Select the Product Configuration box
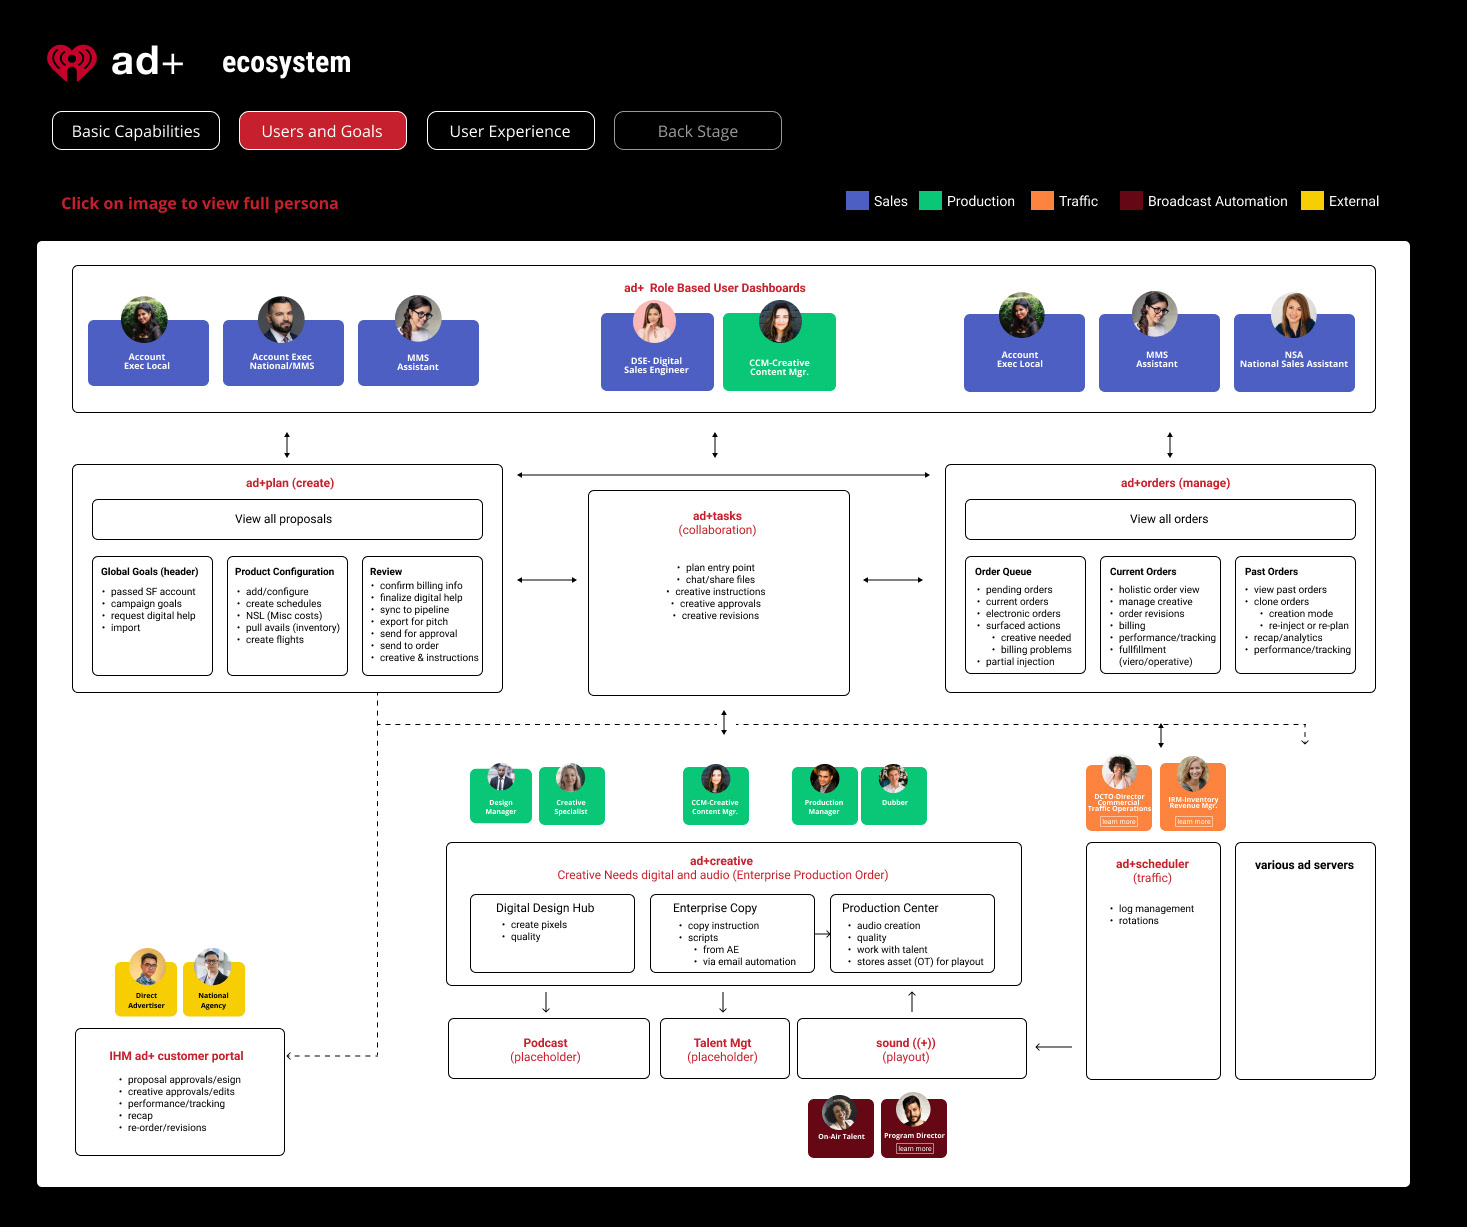The image size is (1467, 1227). click(x=287, y=616)
